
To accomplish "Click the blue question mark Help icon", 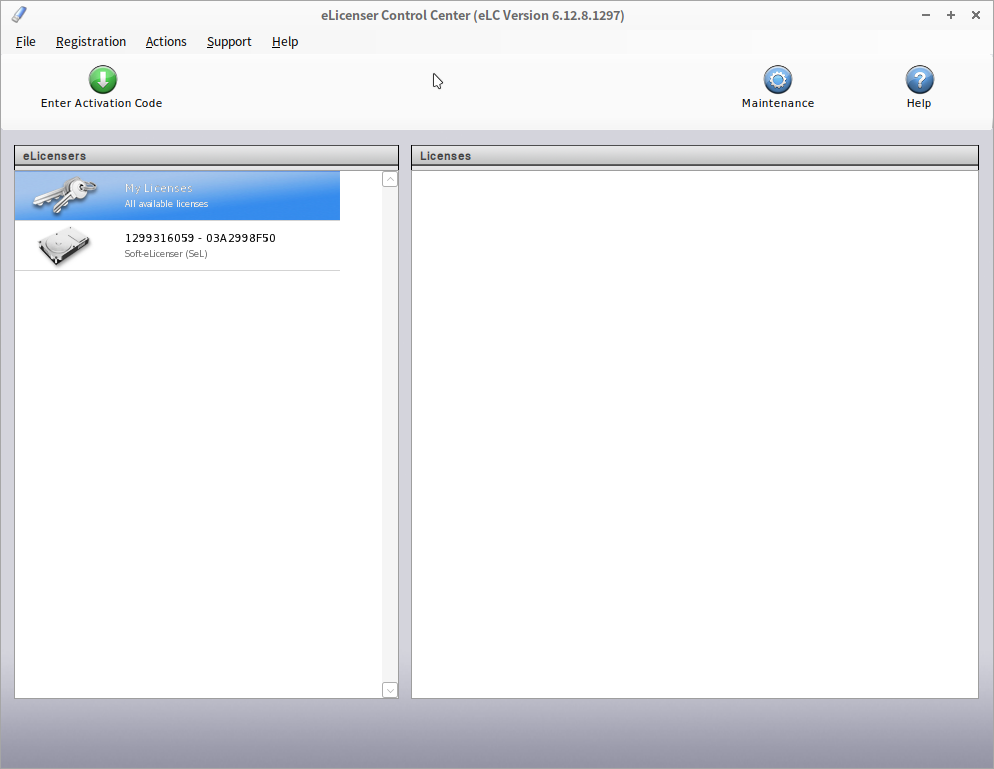I will tap(919, 80).
